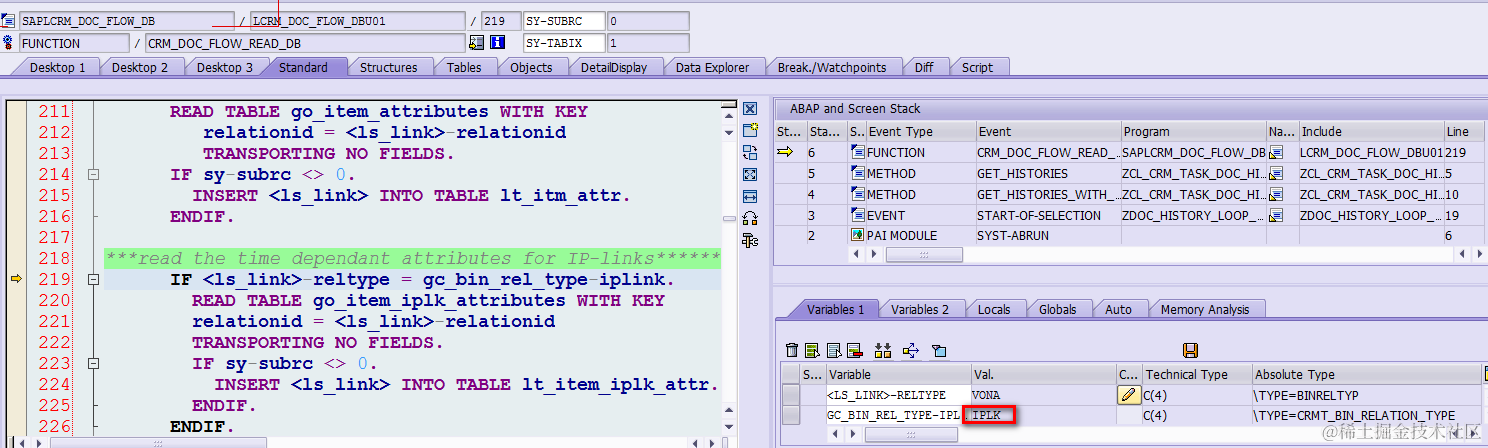
Task: Switch to the Locals tab
Action: pos(994,309)
